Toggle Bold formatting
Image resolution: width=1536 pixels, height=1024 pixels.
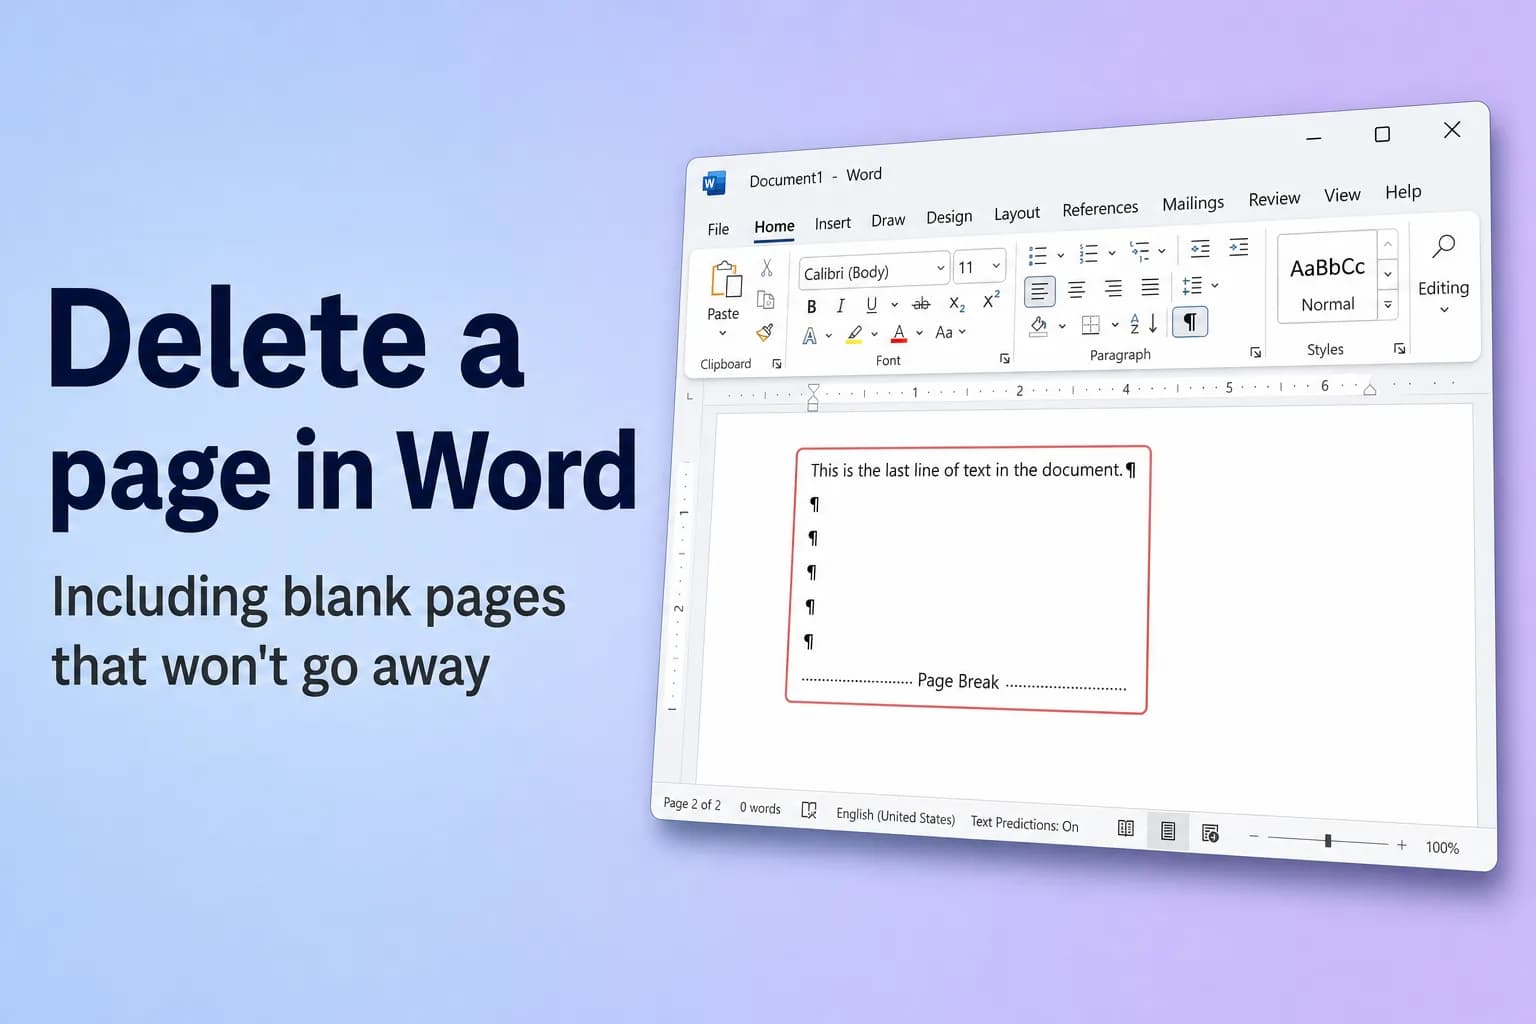tap(811, 307)
